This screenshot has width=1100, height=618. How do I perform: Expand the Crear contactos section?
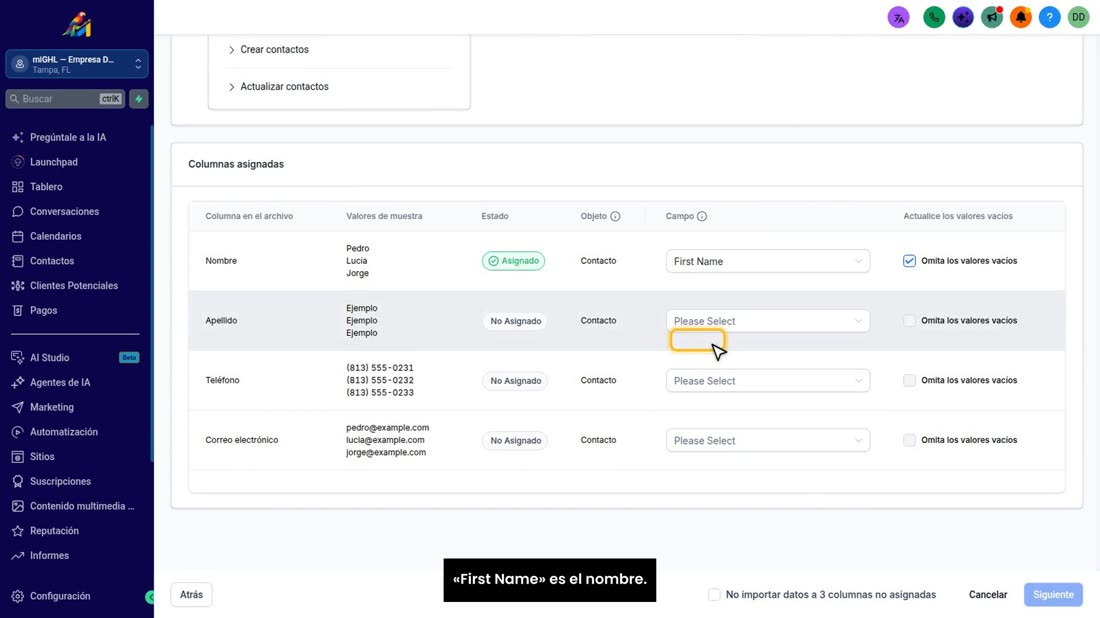[268, 50]
